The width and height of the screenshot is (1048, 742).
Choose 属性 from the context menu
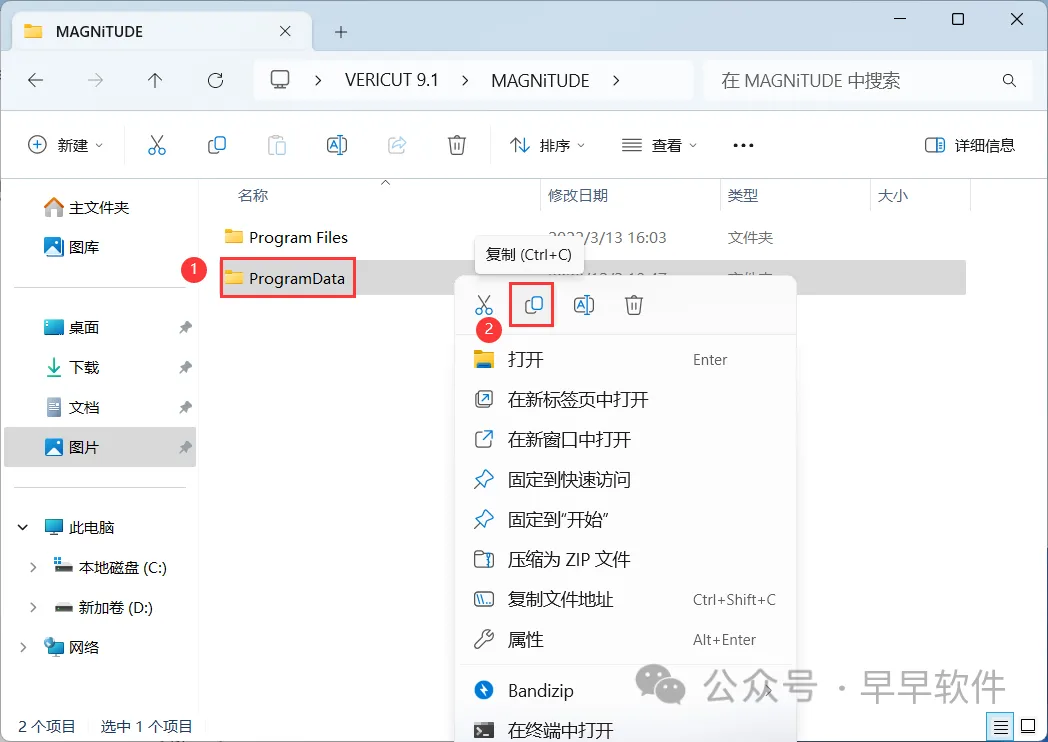pos(626,640)
